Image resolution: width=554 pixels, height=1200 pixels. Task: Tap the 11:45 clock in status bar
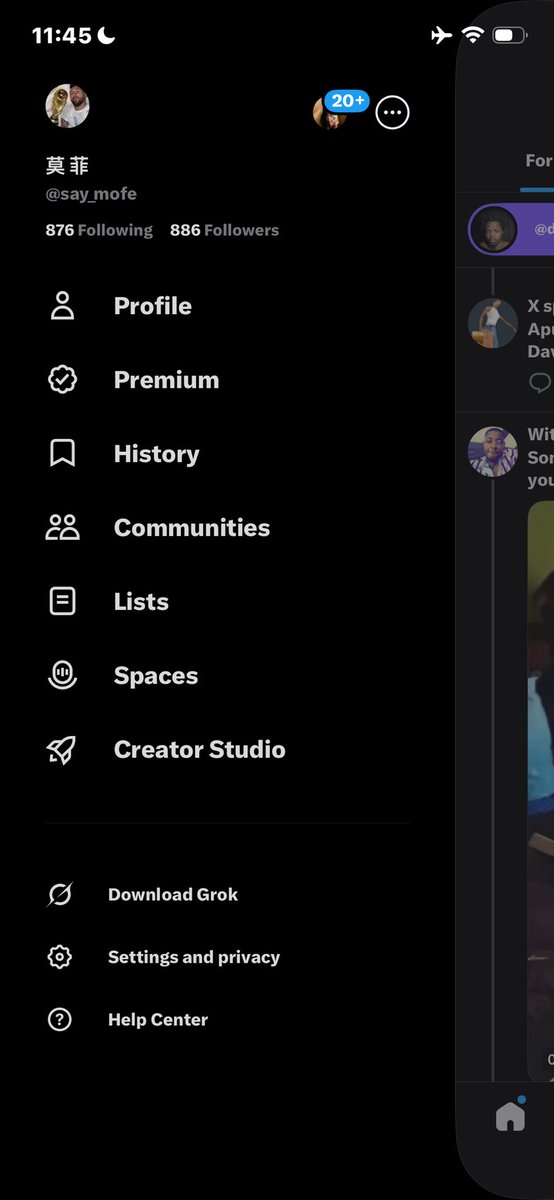(61, 36)
